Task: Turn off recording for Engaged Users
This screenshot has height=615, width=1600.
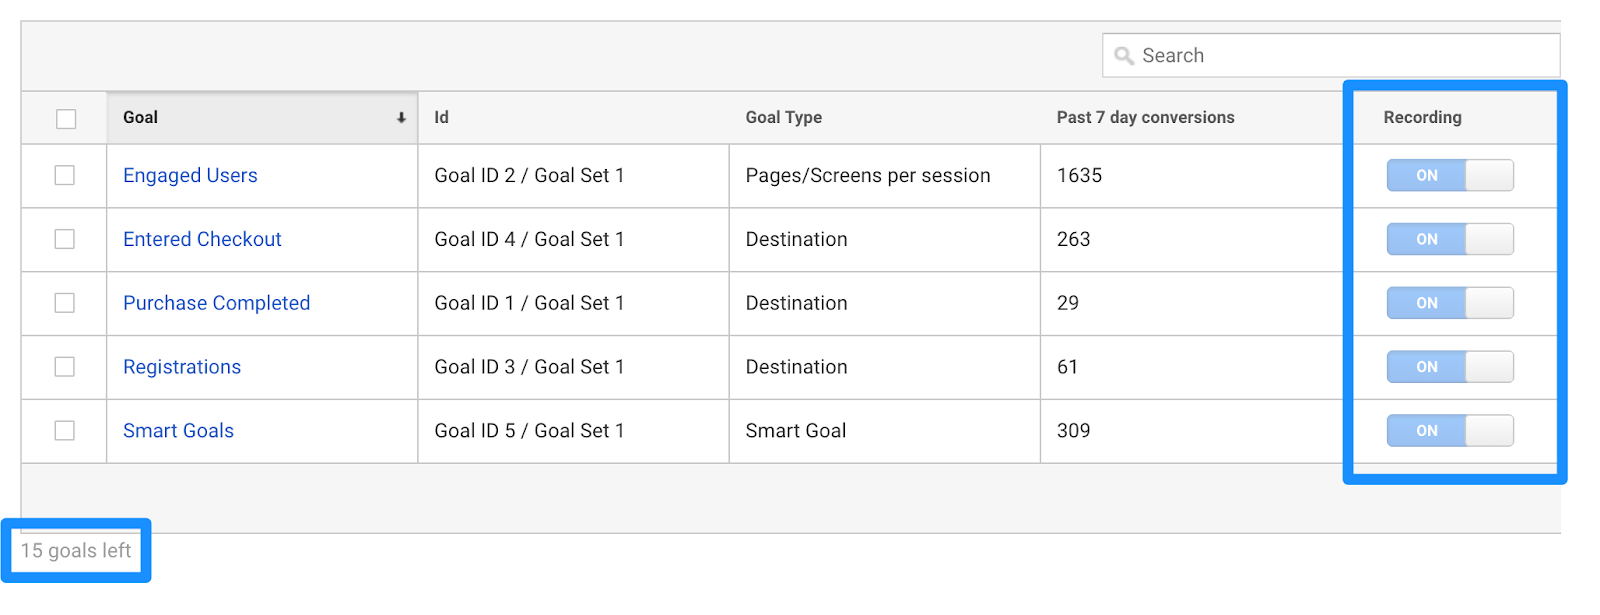Action: coord(1449,176)
